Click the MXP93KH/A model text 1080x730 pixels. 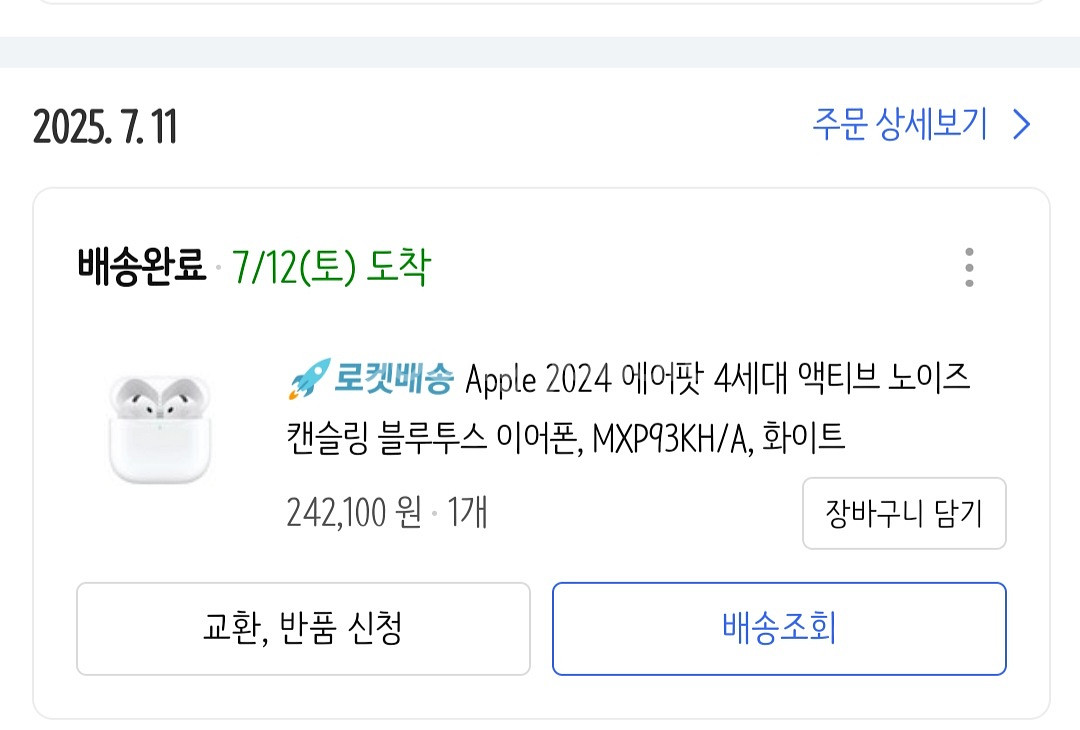(672, 437)
